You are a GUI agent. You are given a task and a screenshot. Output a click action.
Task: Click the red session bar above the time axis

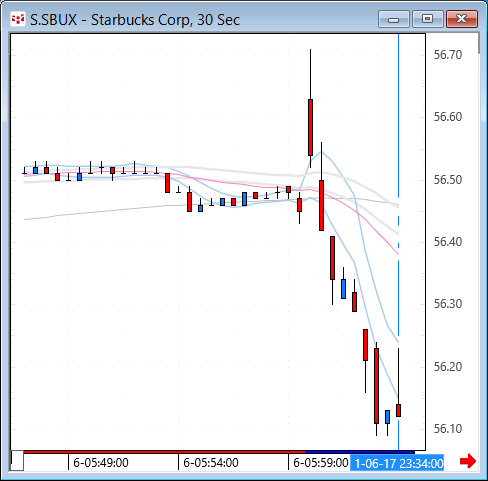pos(164,452)
